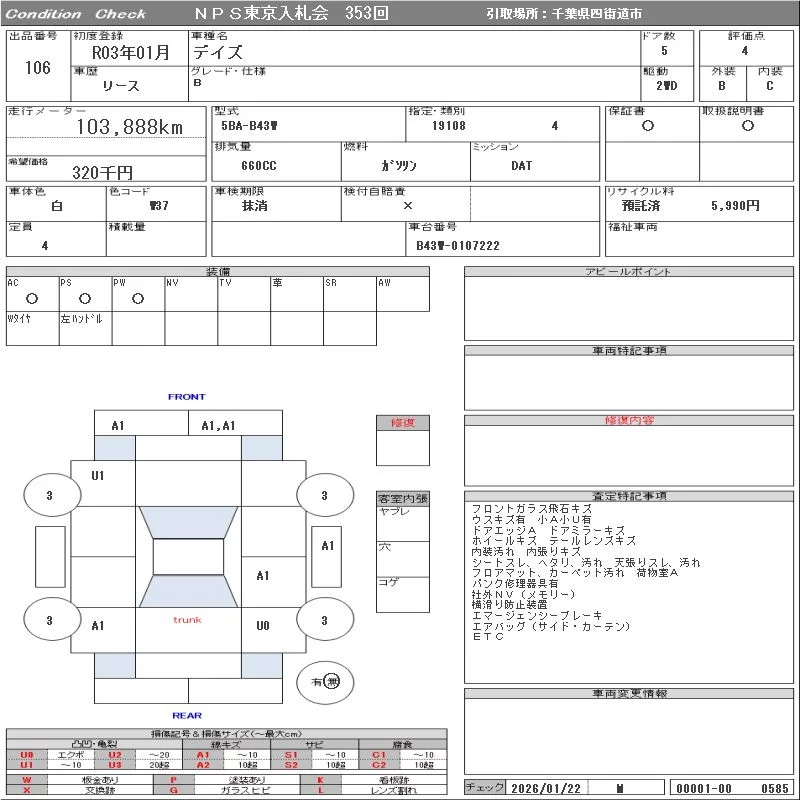The width and height of the screenshot is (800, 800).
Task: Click the 保証書 circle mark
Action: 648,126
